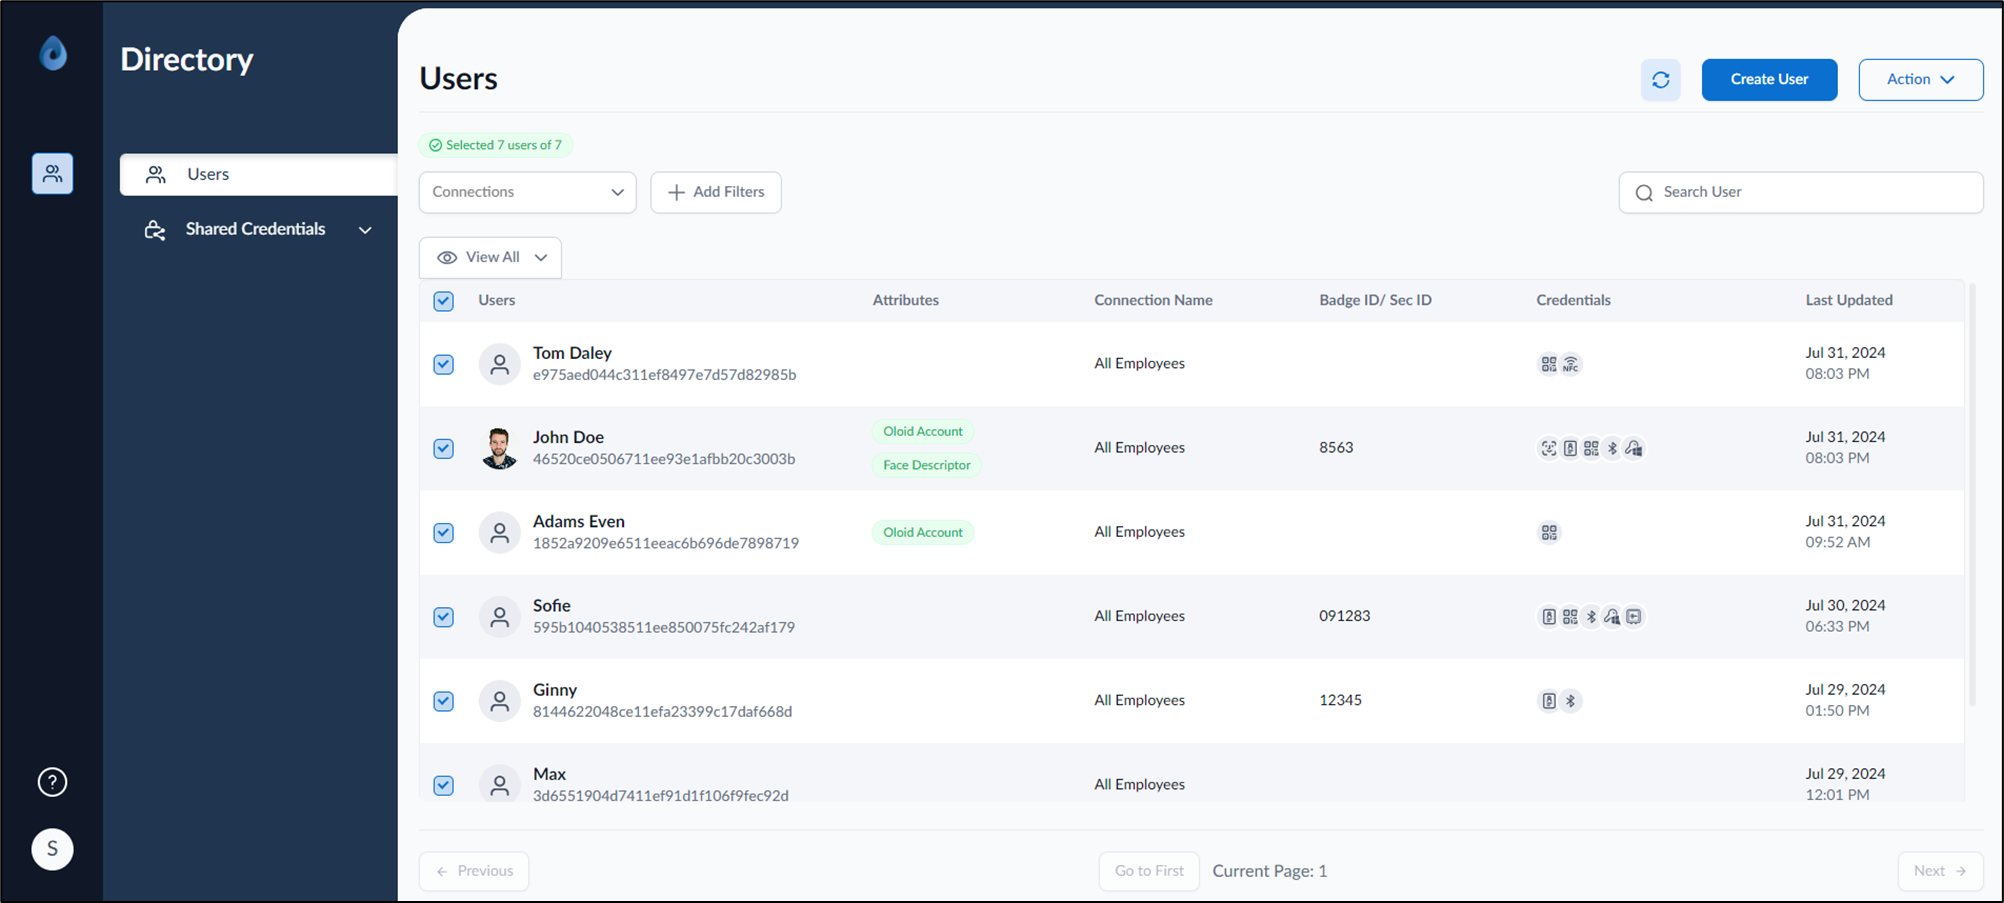Click John Doe's Face Descriptor tag

(926, 465)
